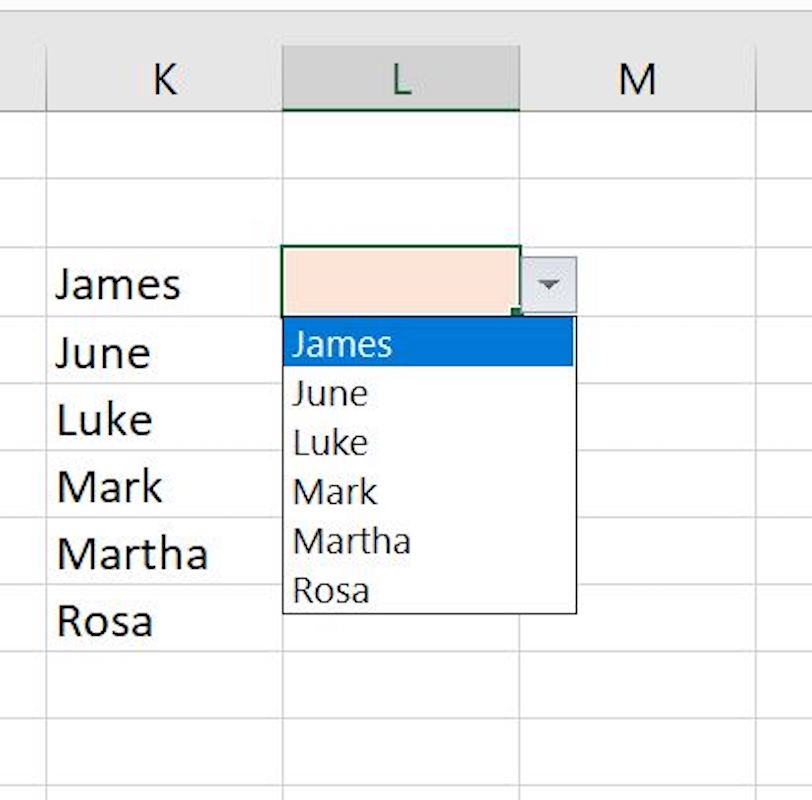This screenshot has width=812, height=800.
Task: Select the empty cell below Rosa in column K
Action: 164,686
